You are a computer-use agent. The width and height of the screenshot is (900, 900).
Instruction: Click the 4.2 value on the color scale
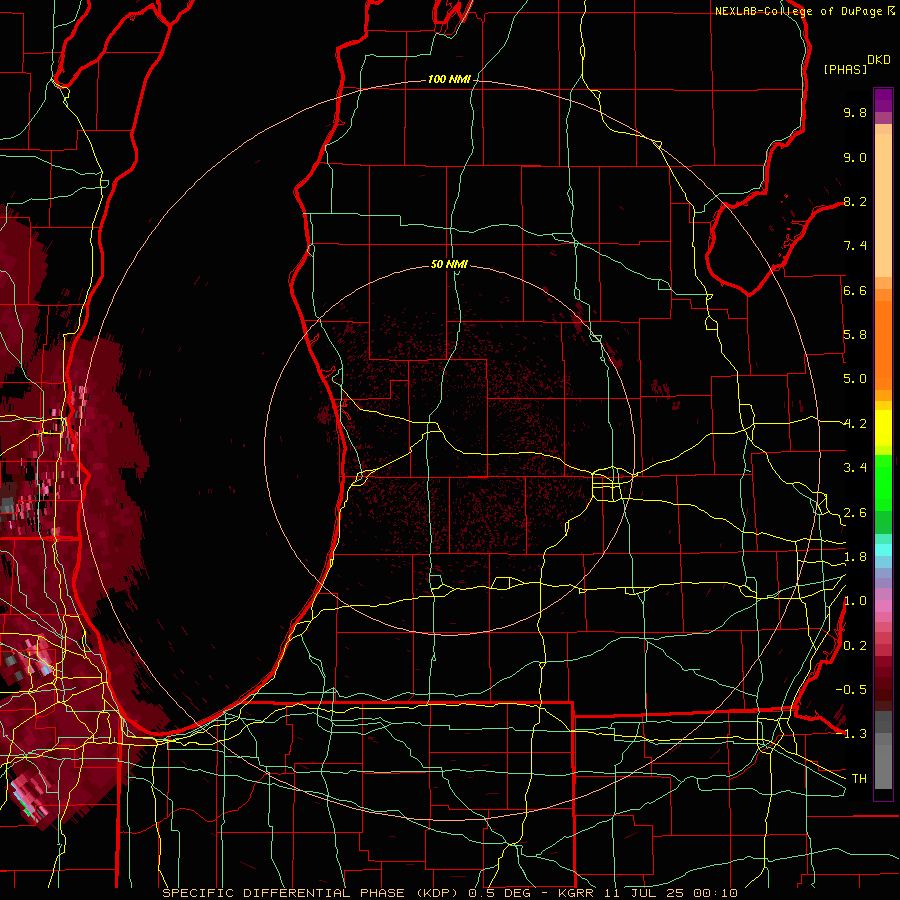[855, 424]
